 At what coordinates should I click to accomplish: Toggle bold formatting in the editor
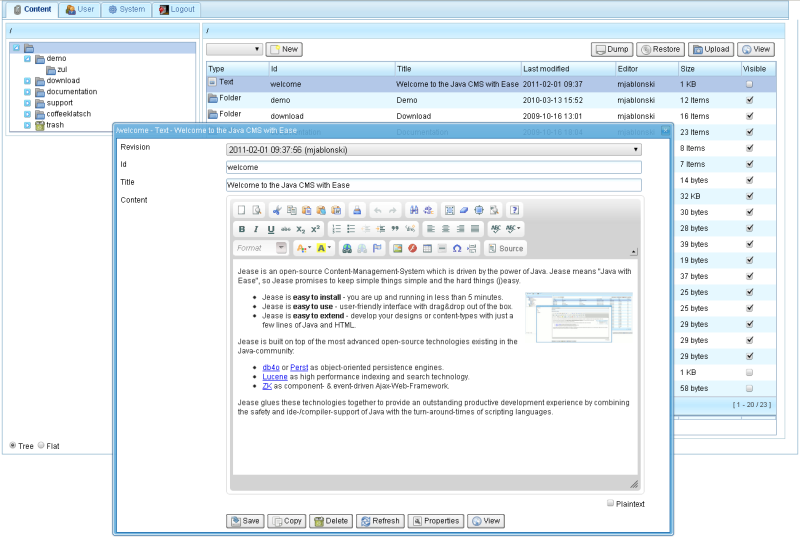click(x=242, y=229)
